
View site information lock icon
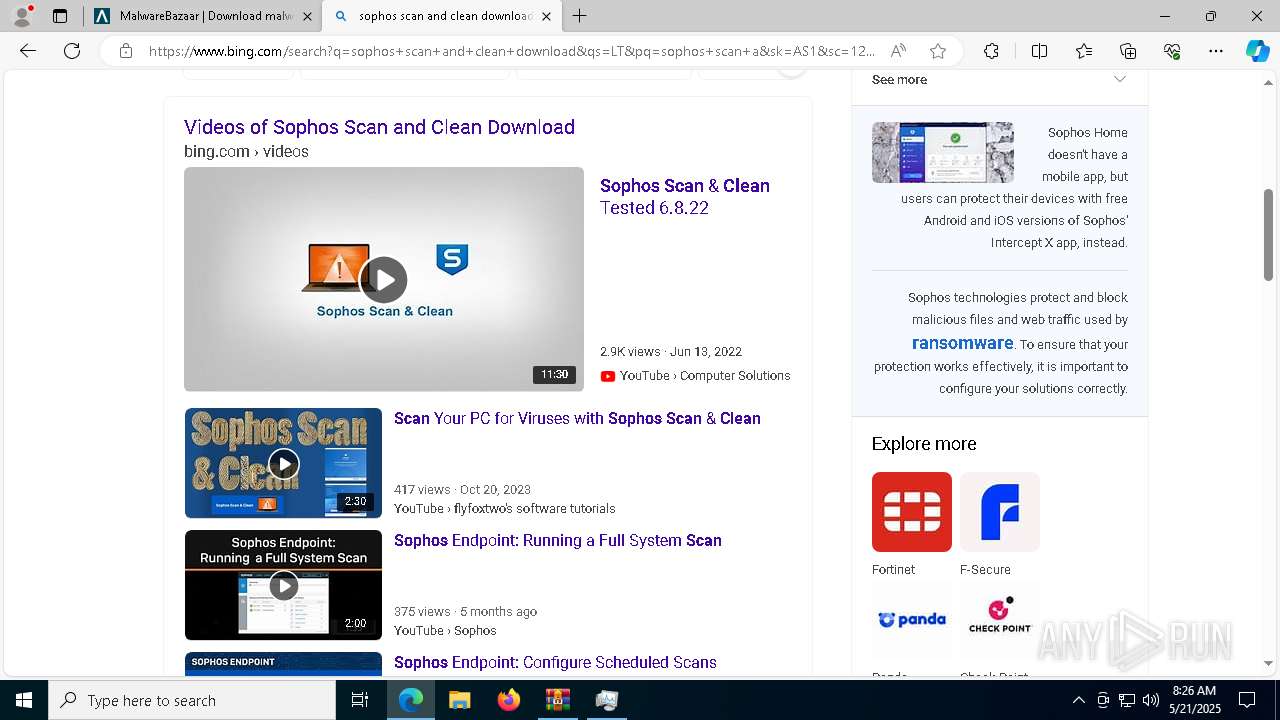126,51
